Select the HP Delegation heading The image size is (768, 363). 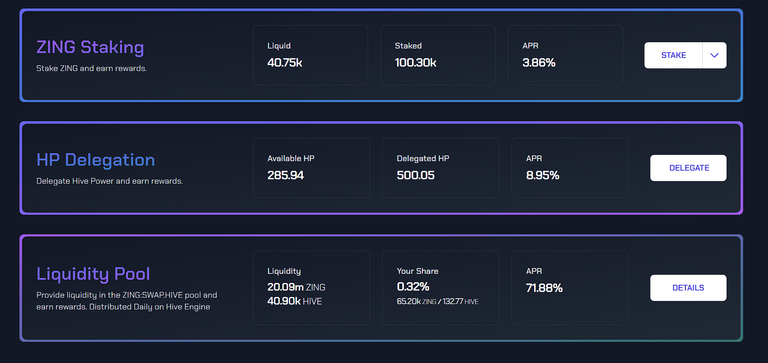coord(96,160)
